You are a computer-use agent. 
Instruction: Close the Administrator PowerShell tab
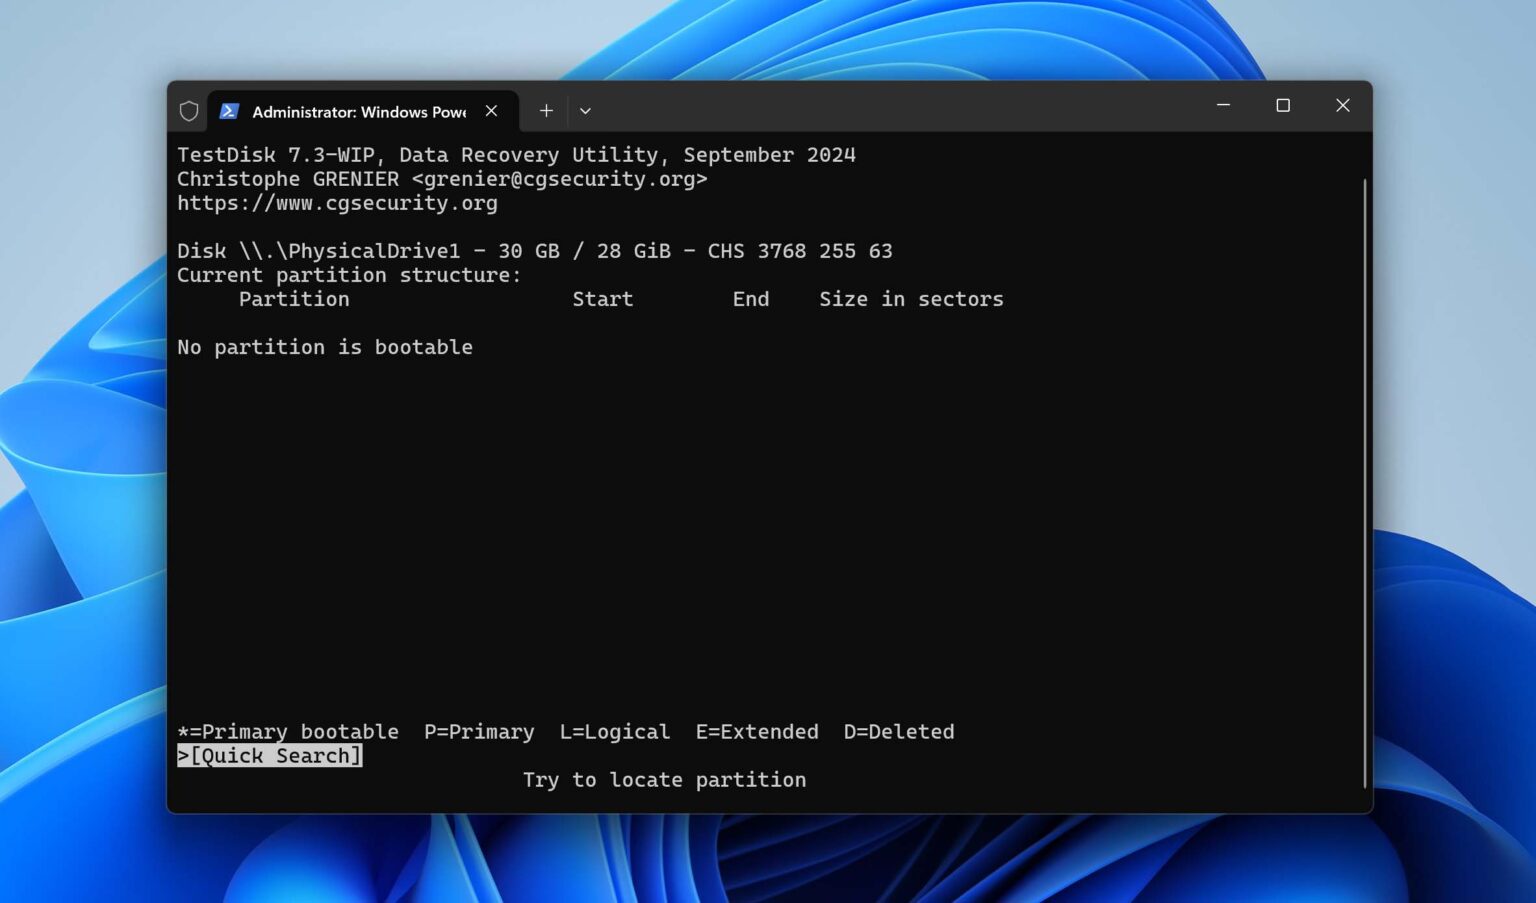tap(491, 111)
